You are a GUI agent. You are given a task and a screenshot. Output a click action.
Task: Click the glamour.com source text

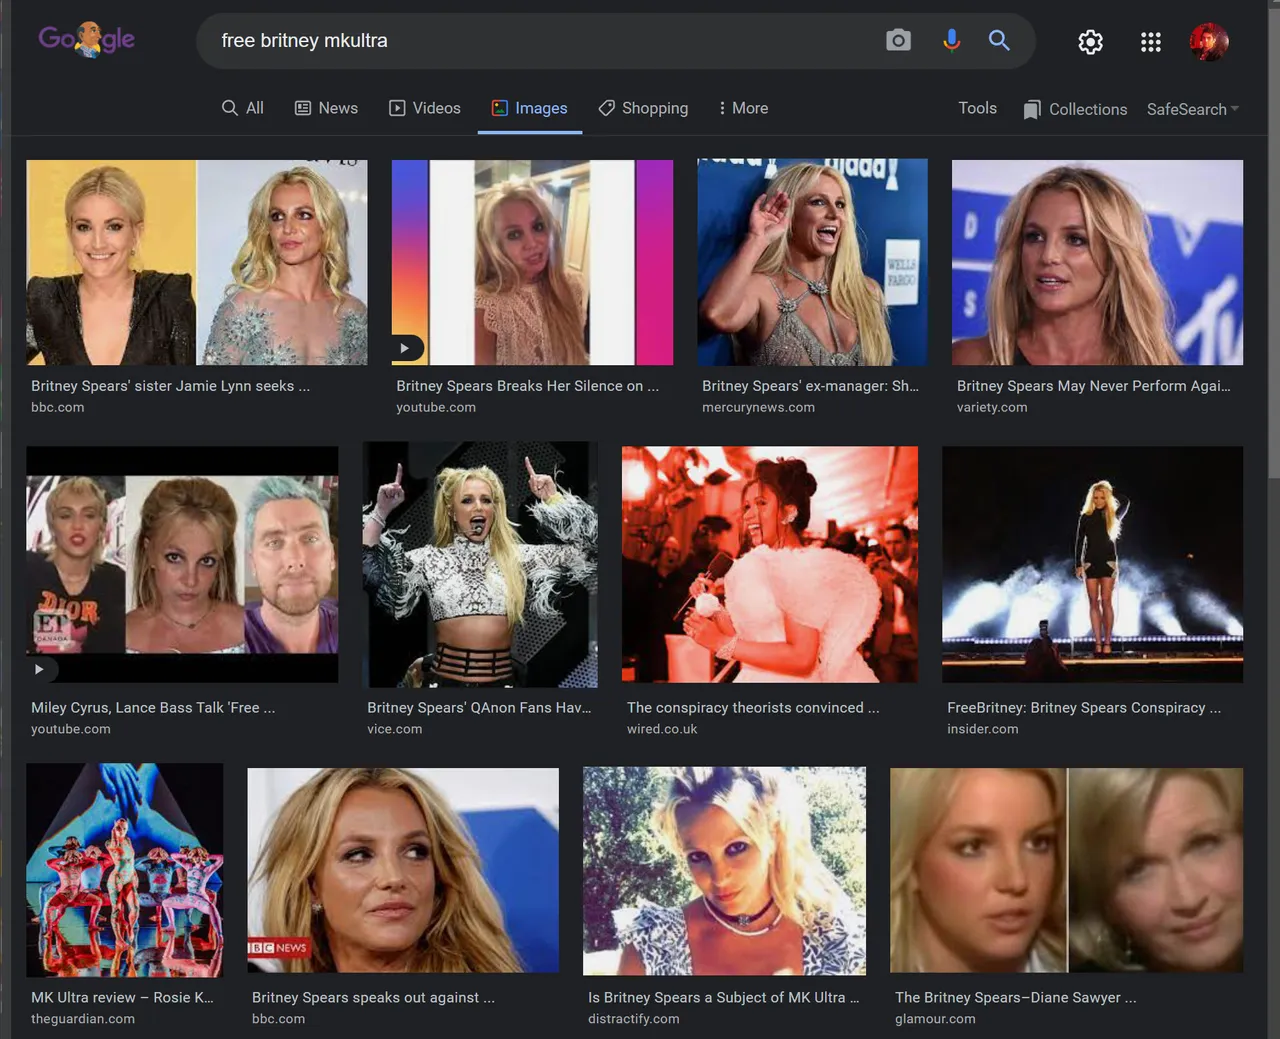(935, 1020)
